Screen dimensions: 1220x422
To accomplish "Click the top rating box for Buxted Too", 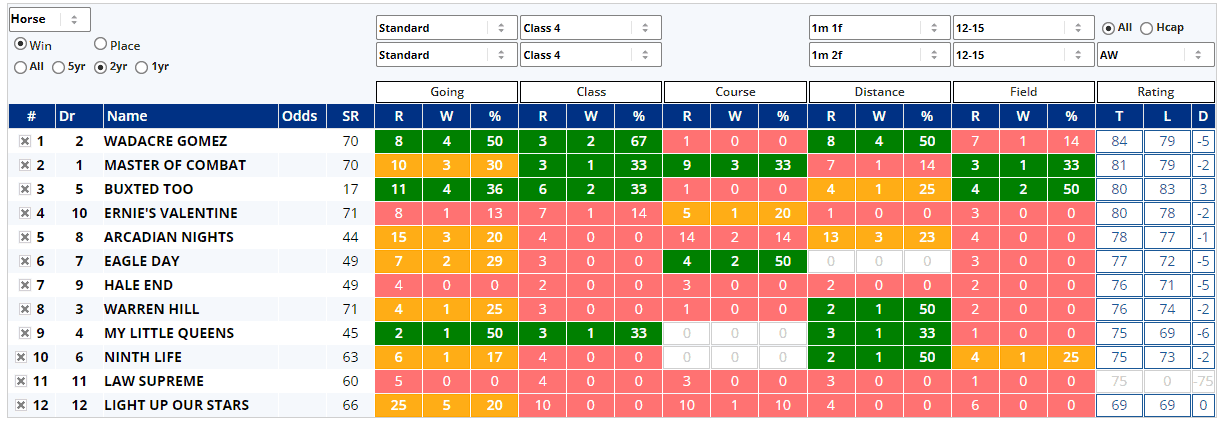I will (x=1118, y=189).
